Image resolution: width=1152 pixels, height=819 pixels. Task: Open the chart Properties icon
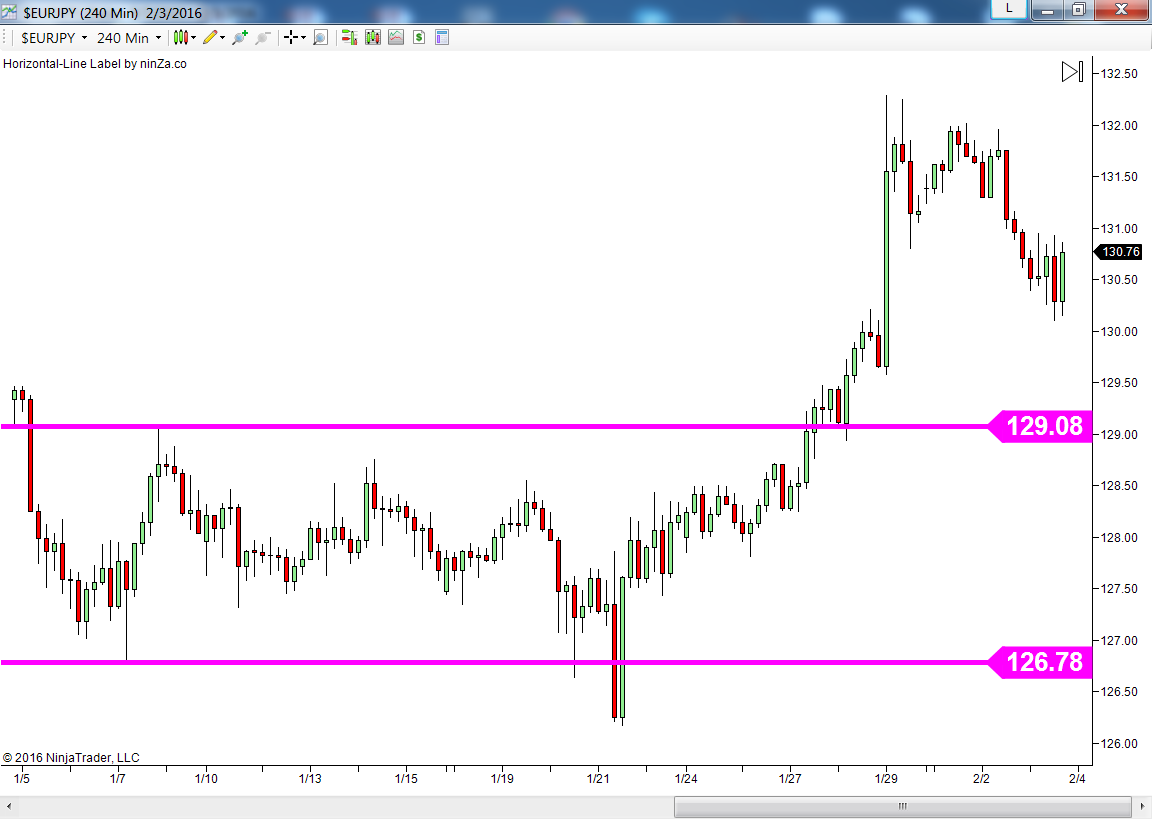click(x=442, y=37)
